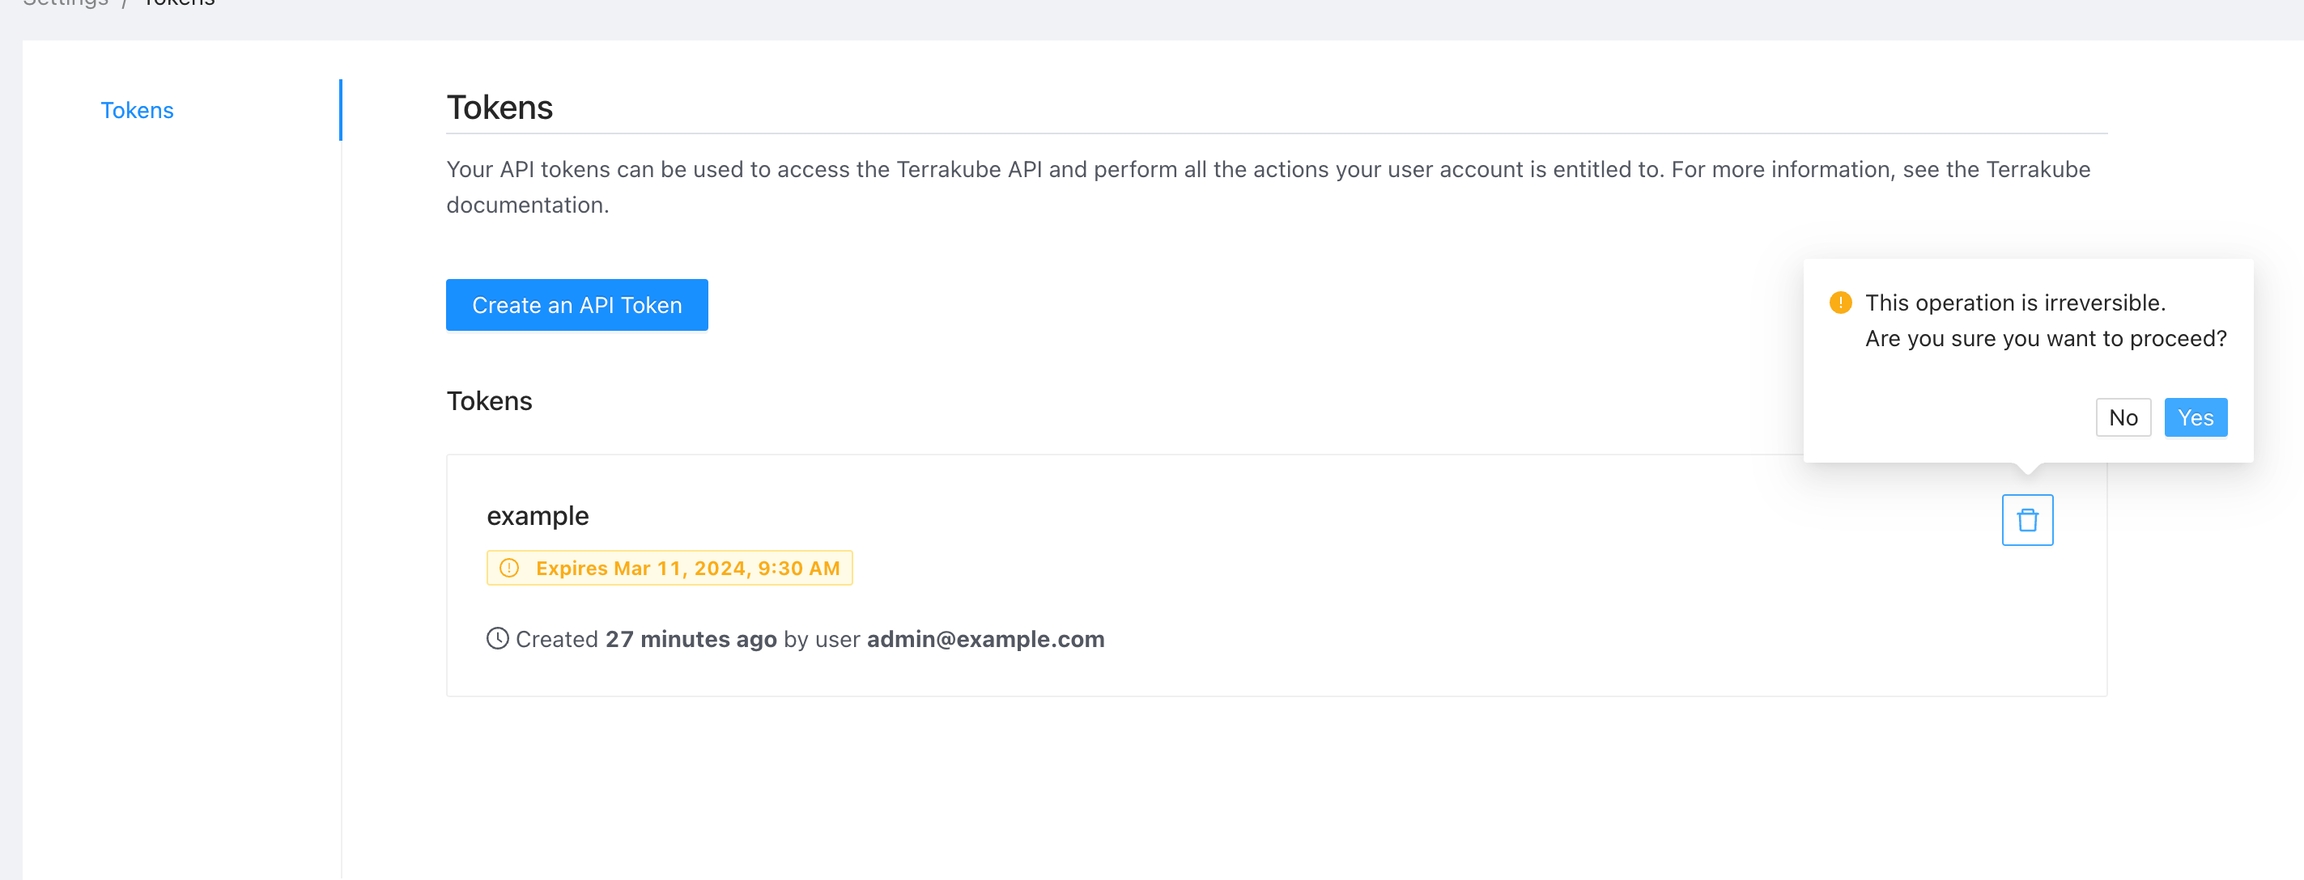The height and width of the screenshot is (880, 2304).
Task: Click the main Tokens page heading
Action: (499, 107)
